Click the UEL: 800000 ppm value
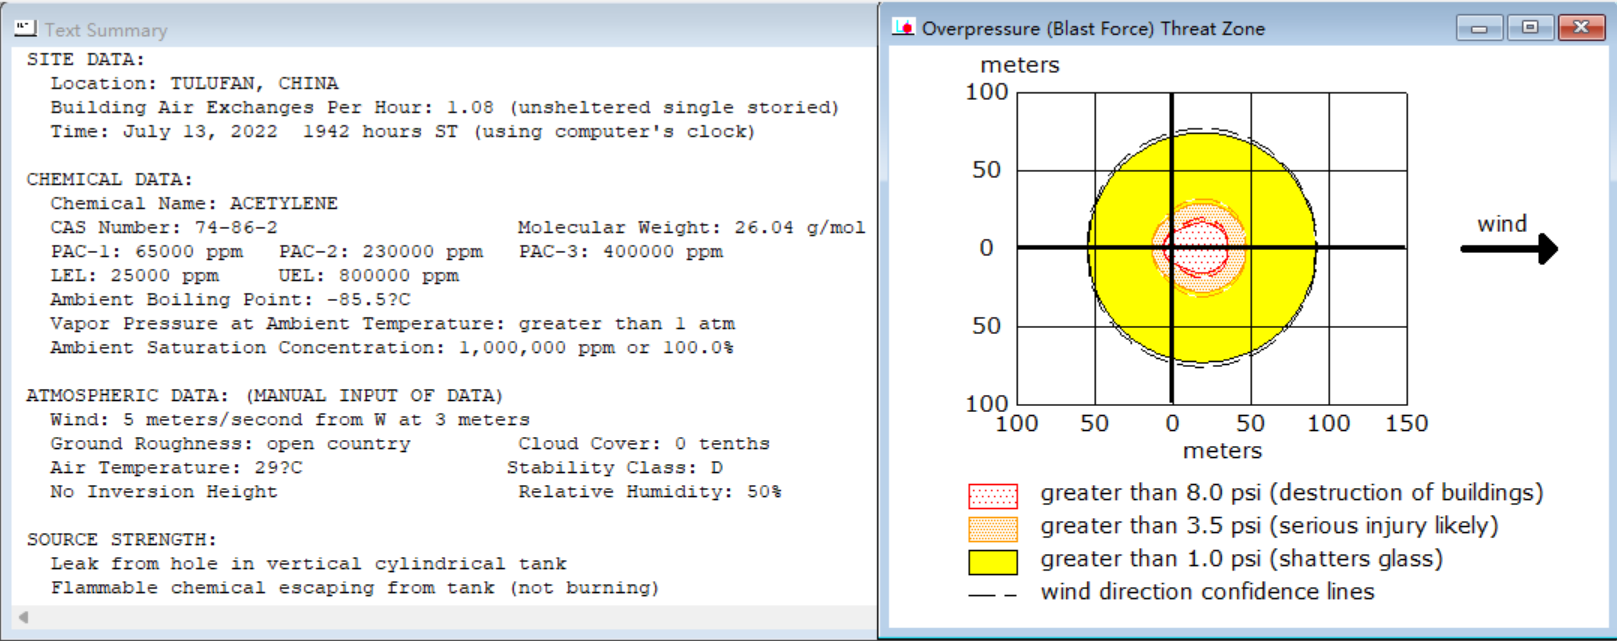The height and width of the screenshot is (641, 1617). click(x=368, y=275)
